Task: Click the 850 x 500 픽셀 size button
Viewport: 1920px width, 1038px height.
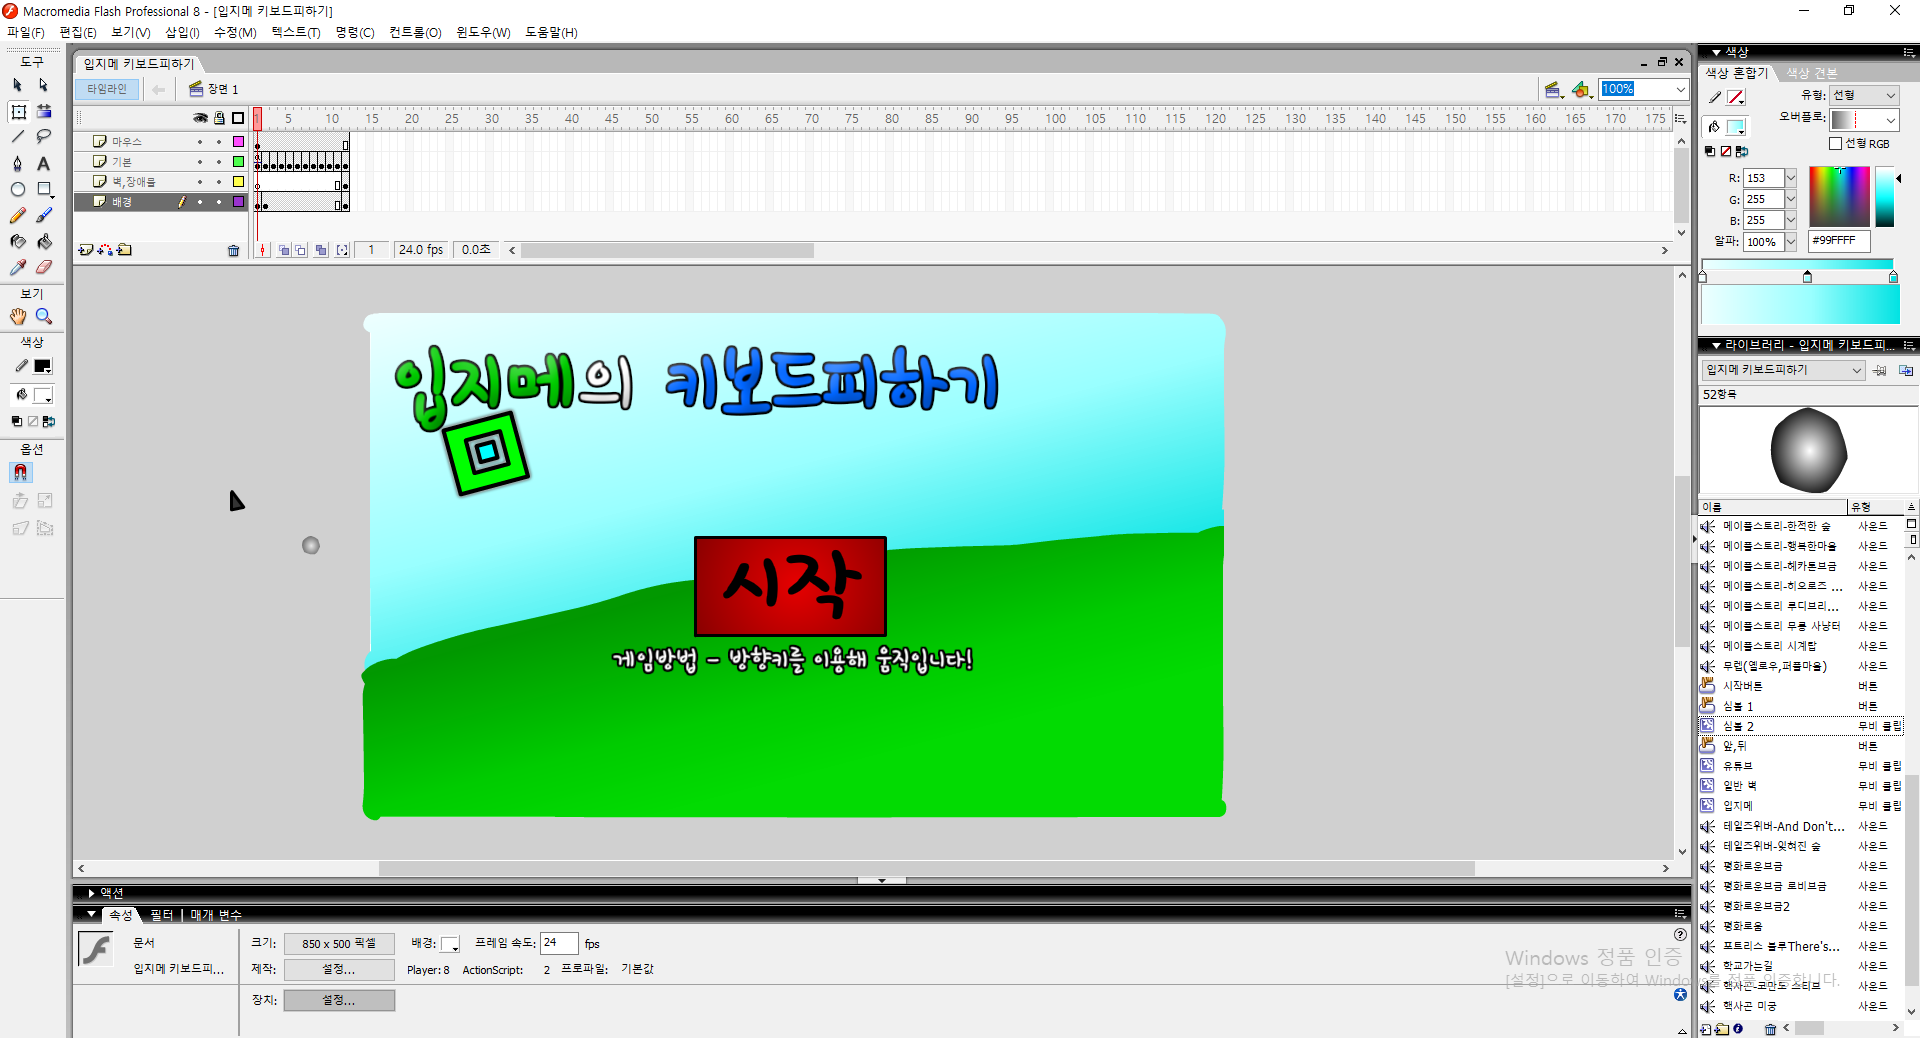Action: coord(339,944)
